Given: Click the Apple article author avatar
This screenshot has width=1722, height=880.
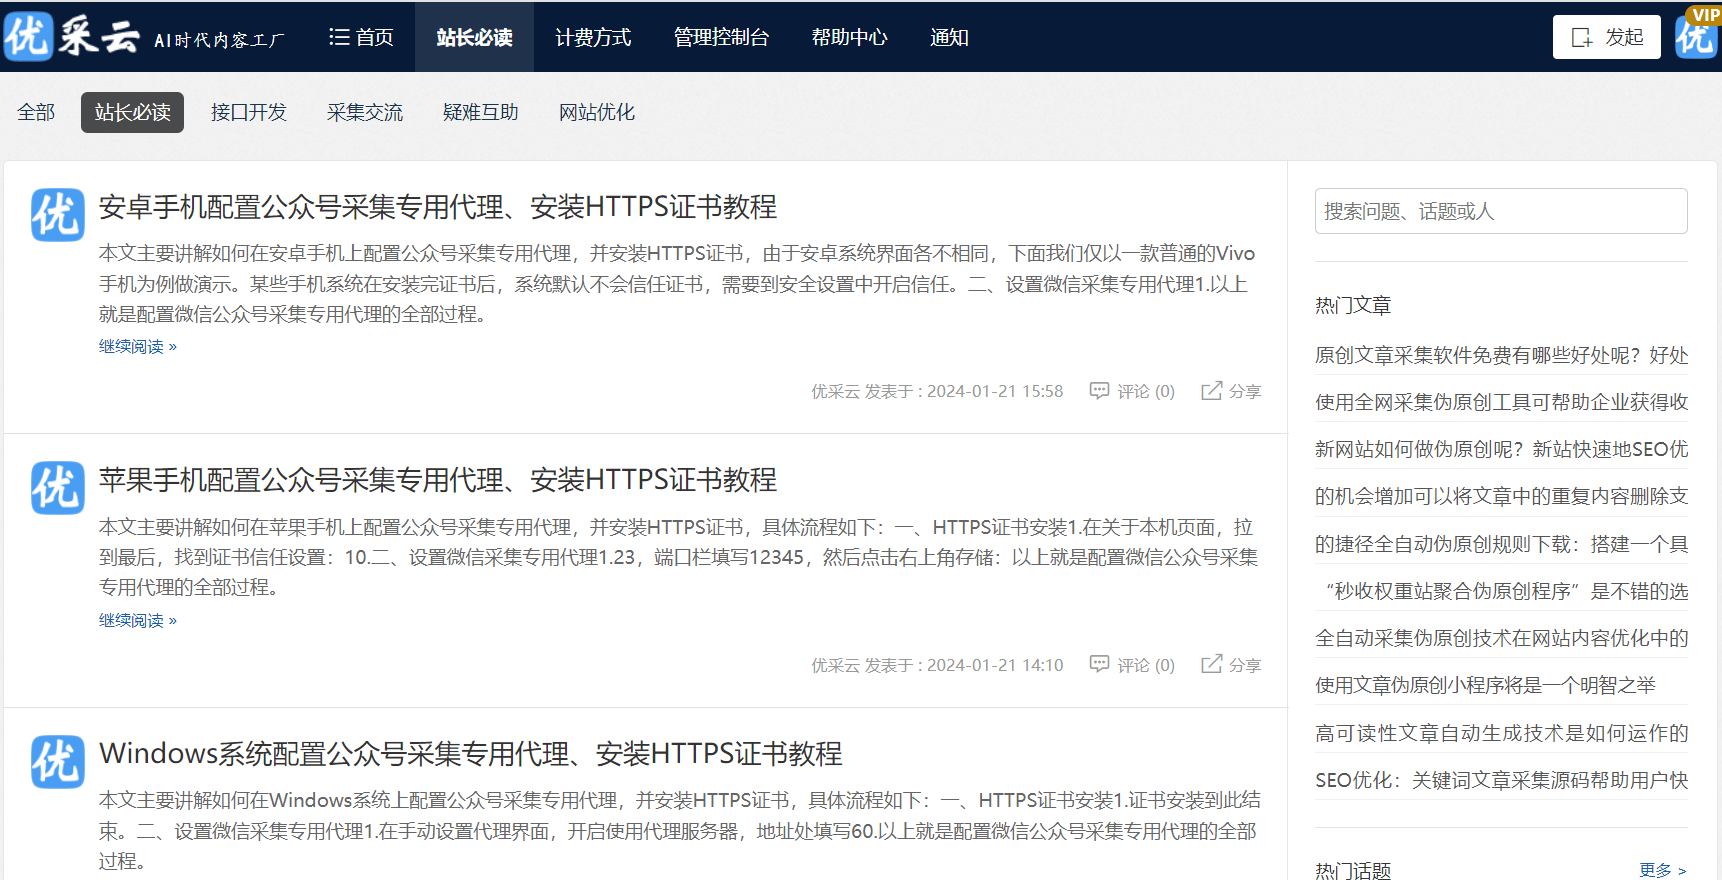Looking at the screenshot, I should click(x=58, y=488).
